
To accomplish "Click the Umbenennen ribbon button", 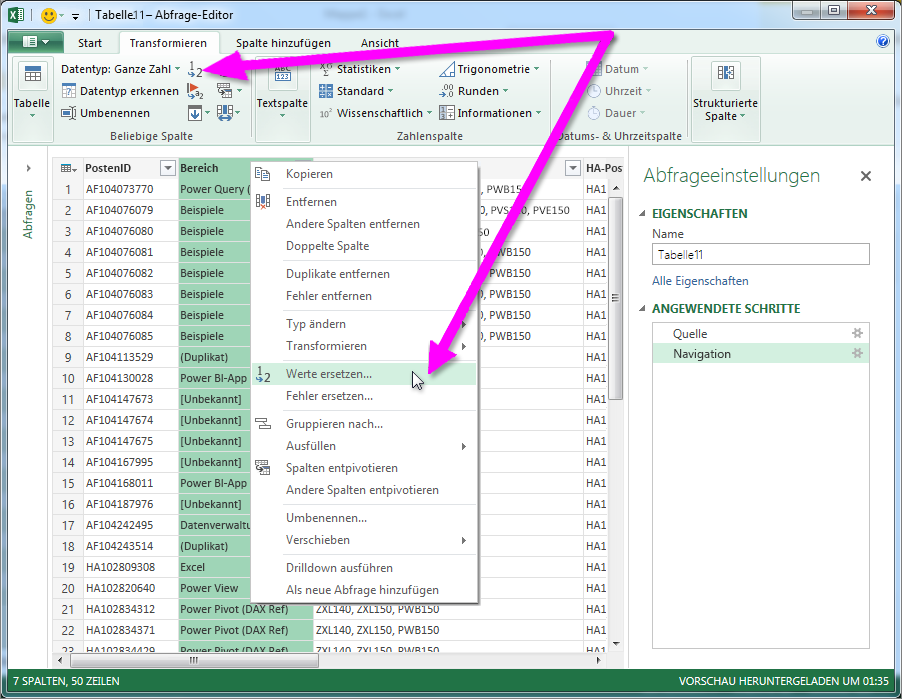I will [x=106, y=113].
